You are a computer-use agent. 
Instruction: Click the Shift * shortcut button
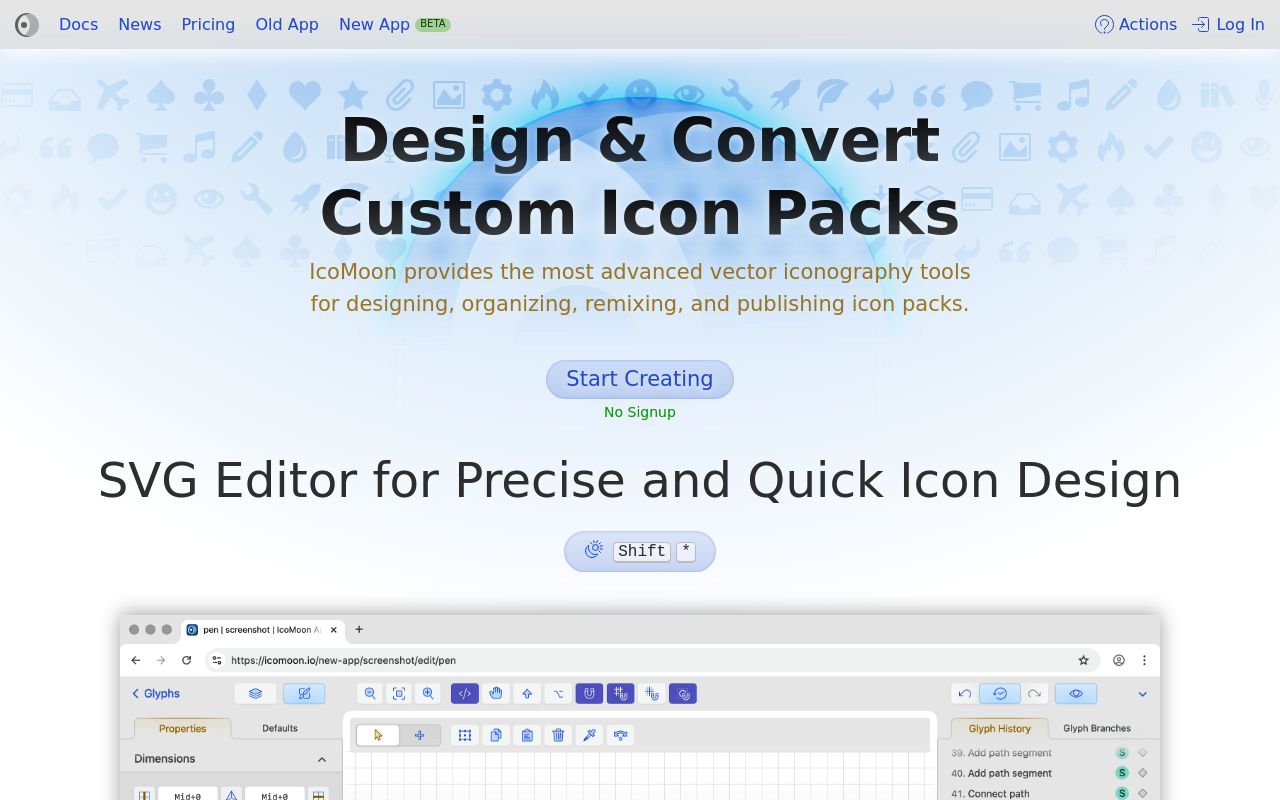(639, 551)
